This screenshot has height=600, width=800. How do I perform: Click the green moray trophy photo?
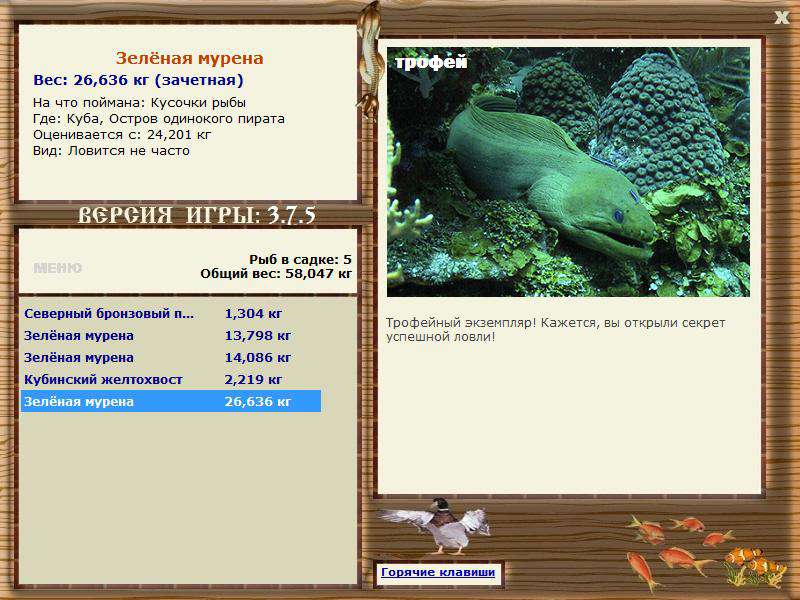tap(568, 172)
